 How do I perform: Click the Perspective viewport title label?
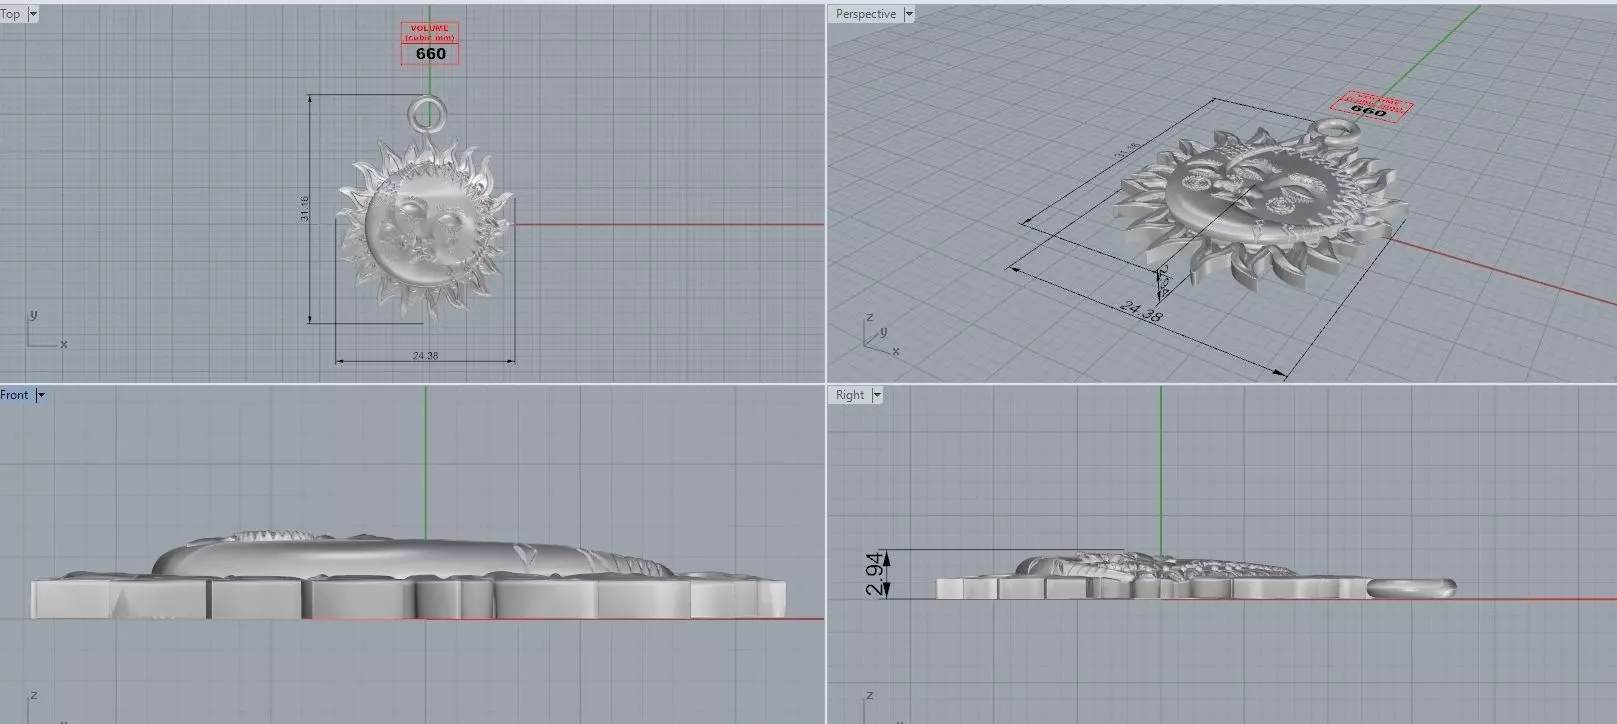(x=865, y=14)
